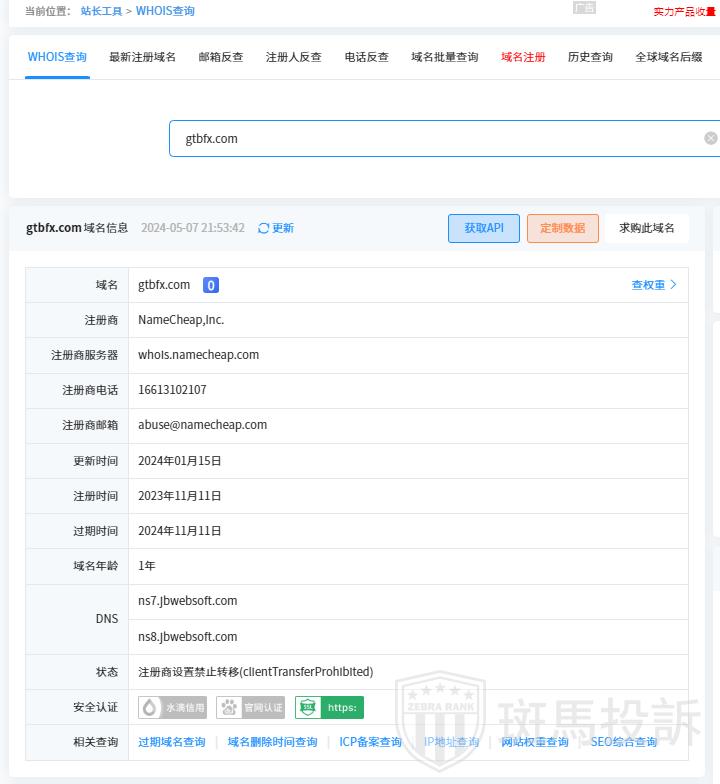Click the 求购此域名 button
This screenshot has height=784, width=720.
[x=646, y=228]
